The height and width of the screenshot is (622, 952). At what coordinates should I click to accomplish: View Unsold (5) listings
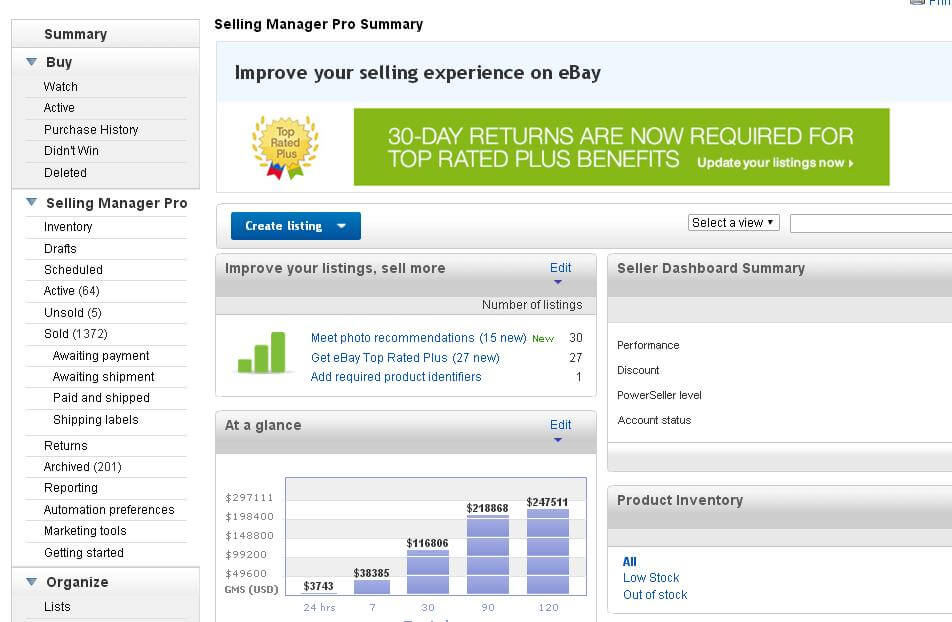pyautogui.click(x=73, y=313)
